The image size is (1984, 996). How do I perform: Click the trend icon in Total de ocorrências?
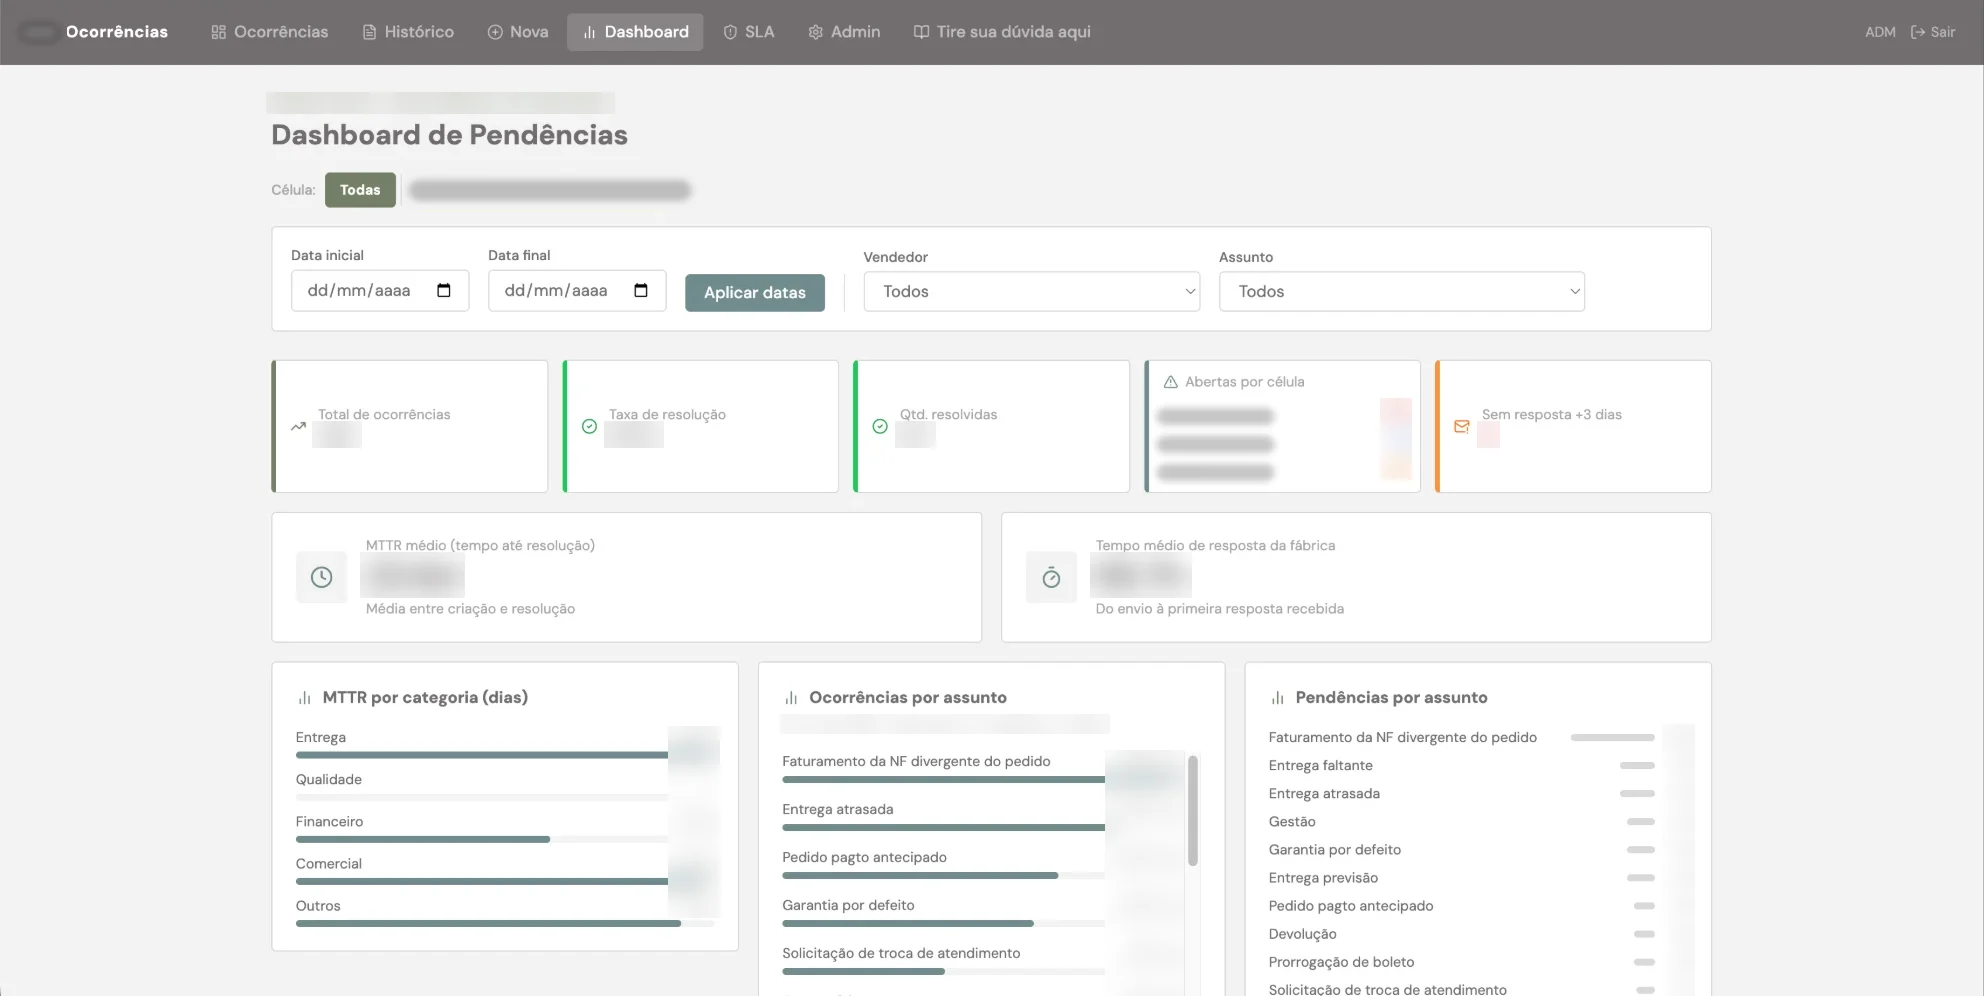coord(298,427)
